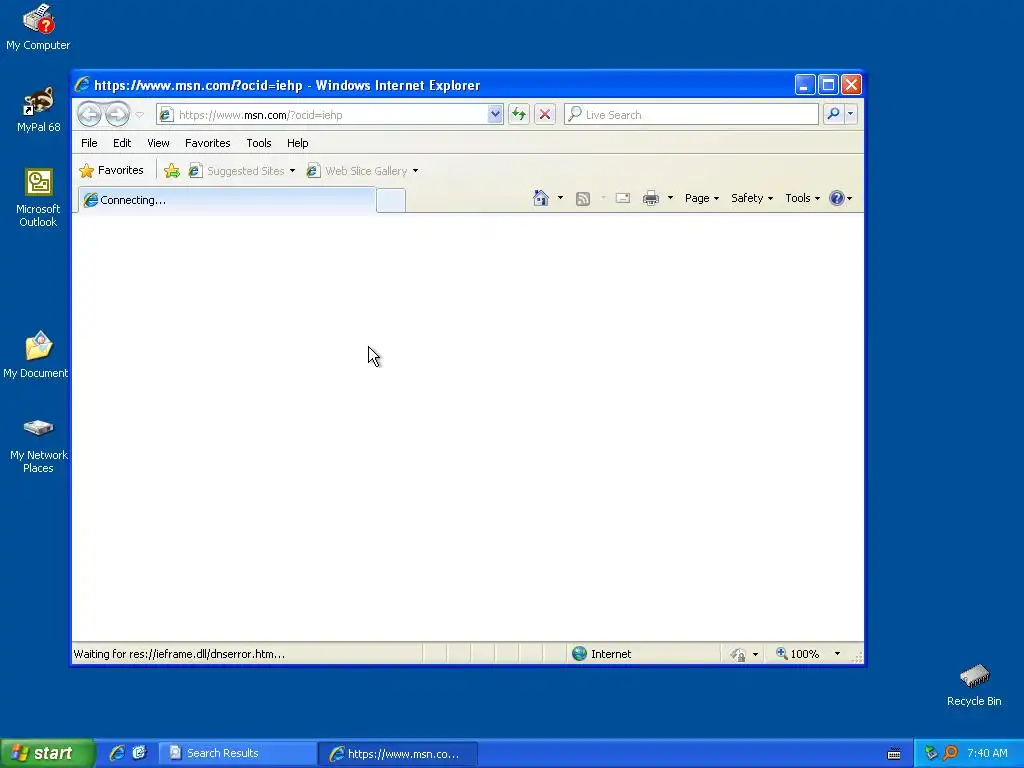
Task: Open the Tools command bar menu
Action: [803, 198]
